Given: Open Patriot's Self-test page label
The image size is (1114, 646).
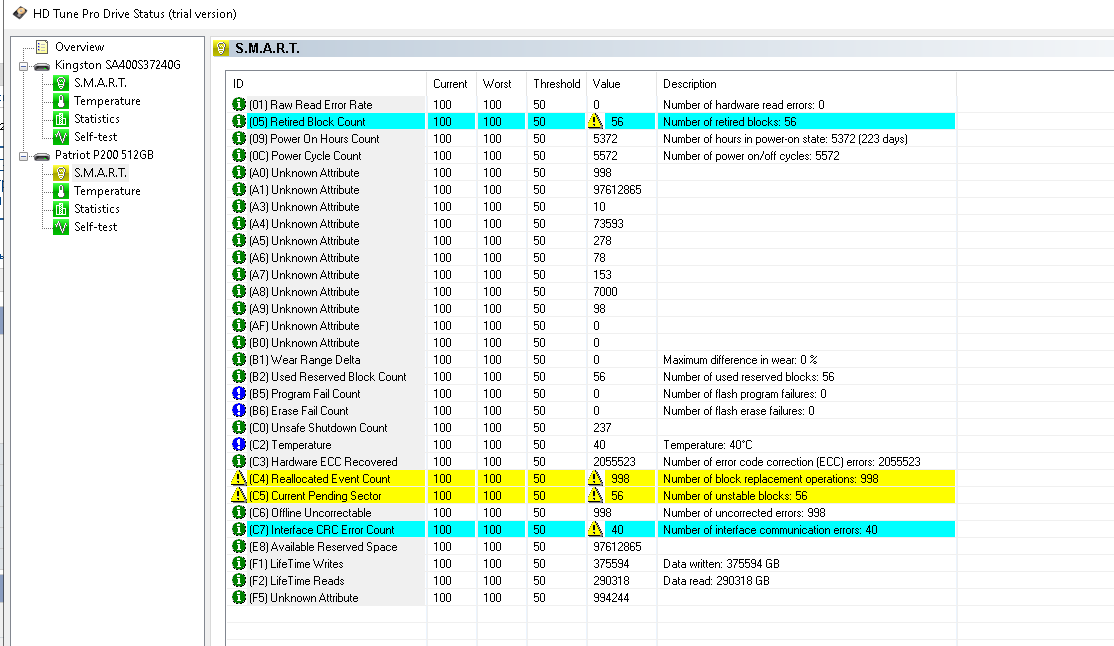Looking at the screenshot, I should pos(95,227).
